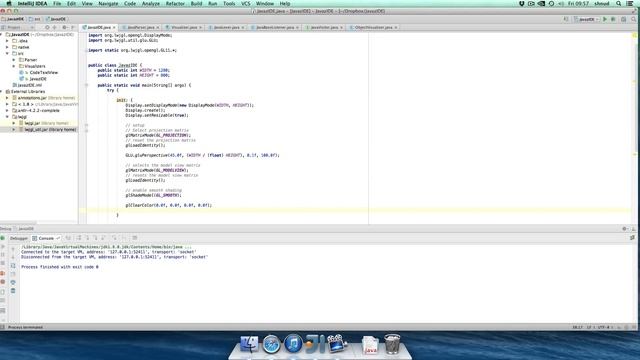The image size is (640, 360).
Task: Collapse the src folder
Action: (x=7, y=53)
